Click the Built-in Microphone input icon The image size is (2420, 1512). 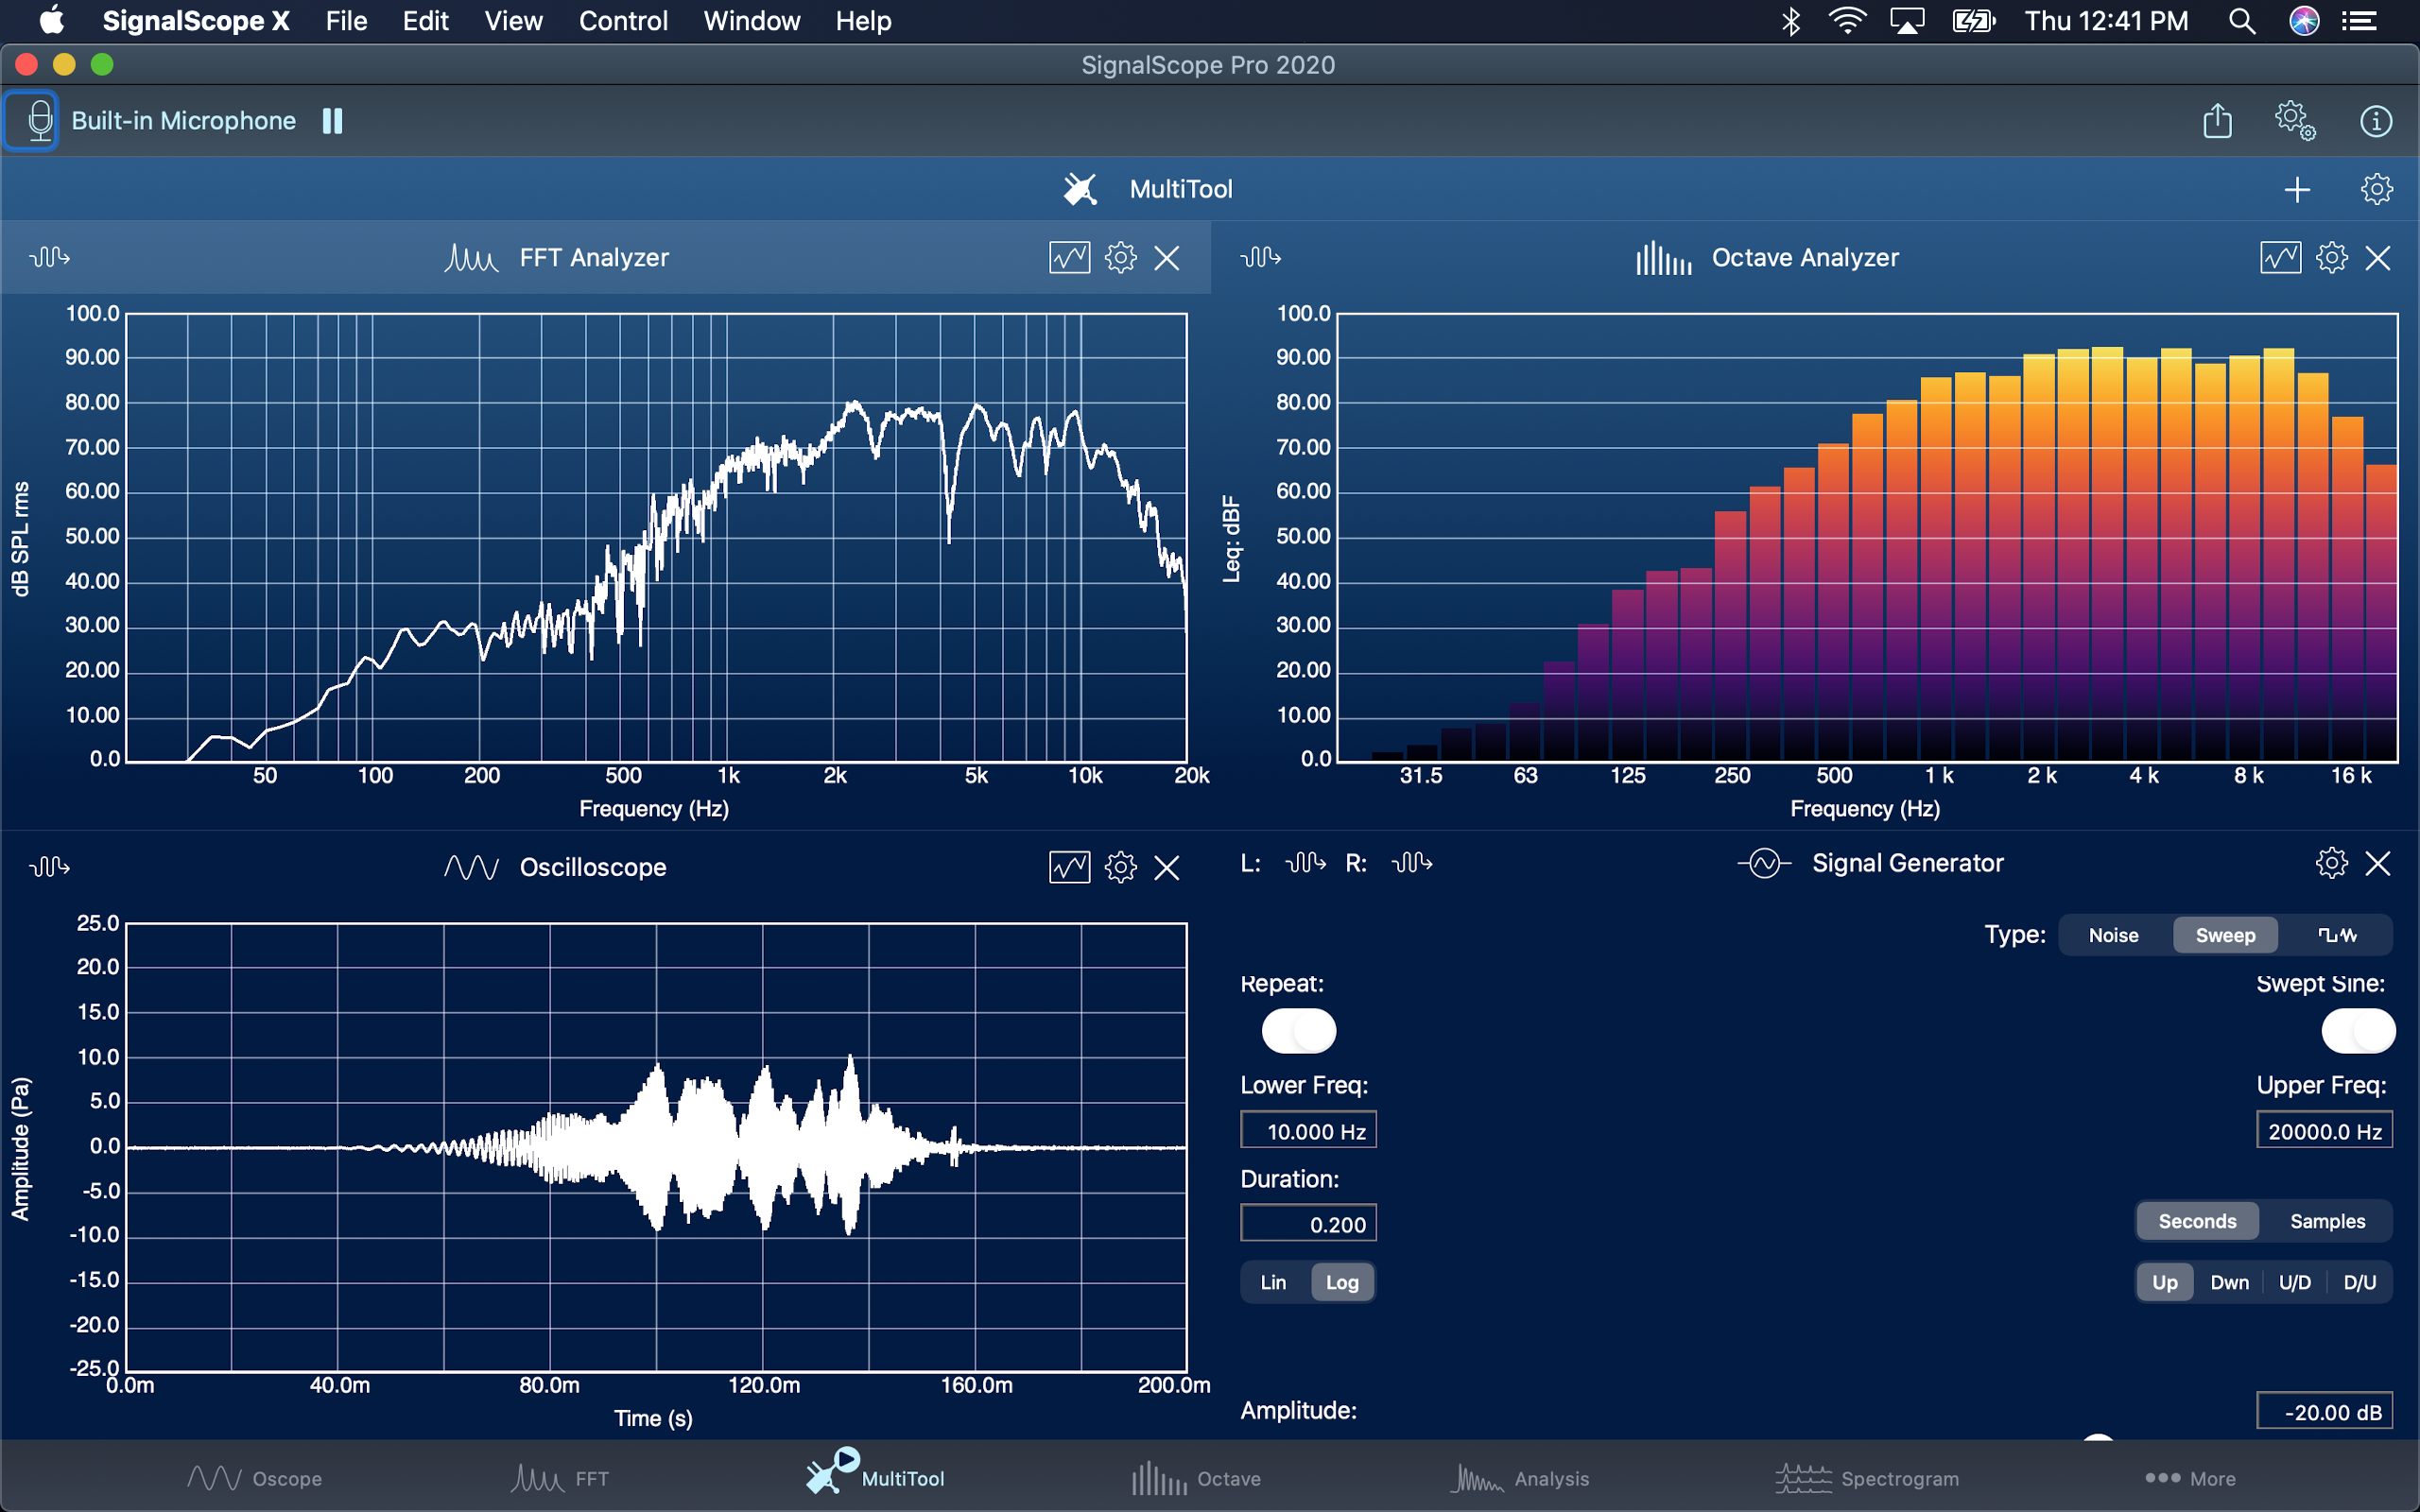(38, 121)
